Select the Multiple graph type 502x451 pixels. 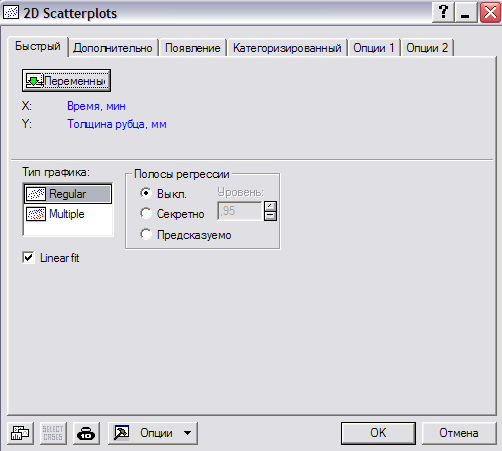pos(68,214)
